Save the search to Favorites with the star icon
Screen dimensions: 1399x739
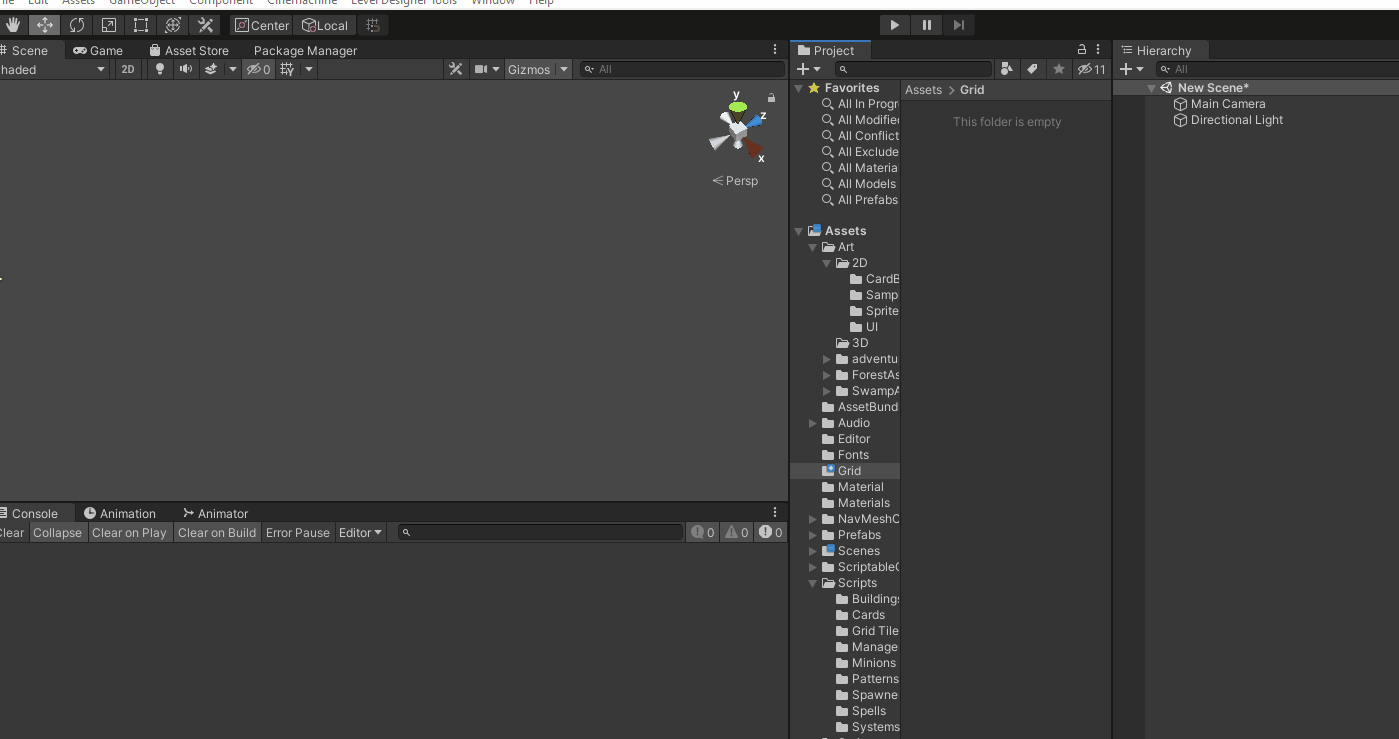pyautogui.click(x=1059, y=69)
